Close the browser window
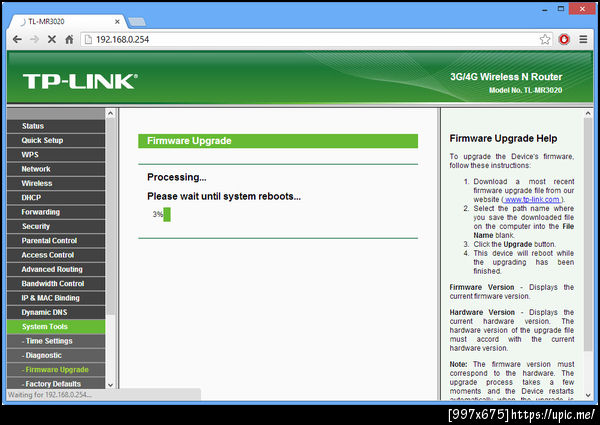 582,9
